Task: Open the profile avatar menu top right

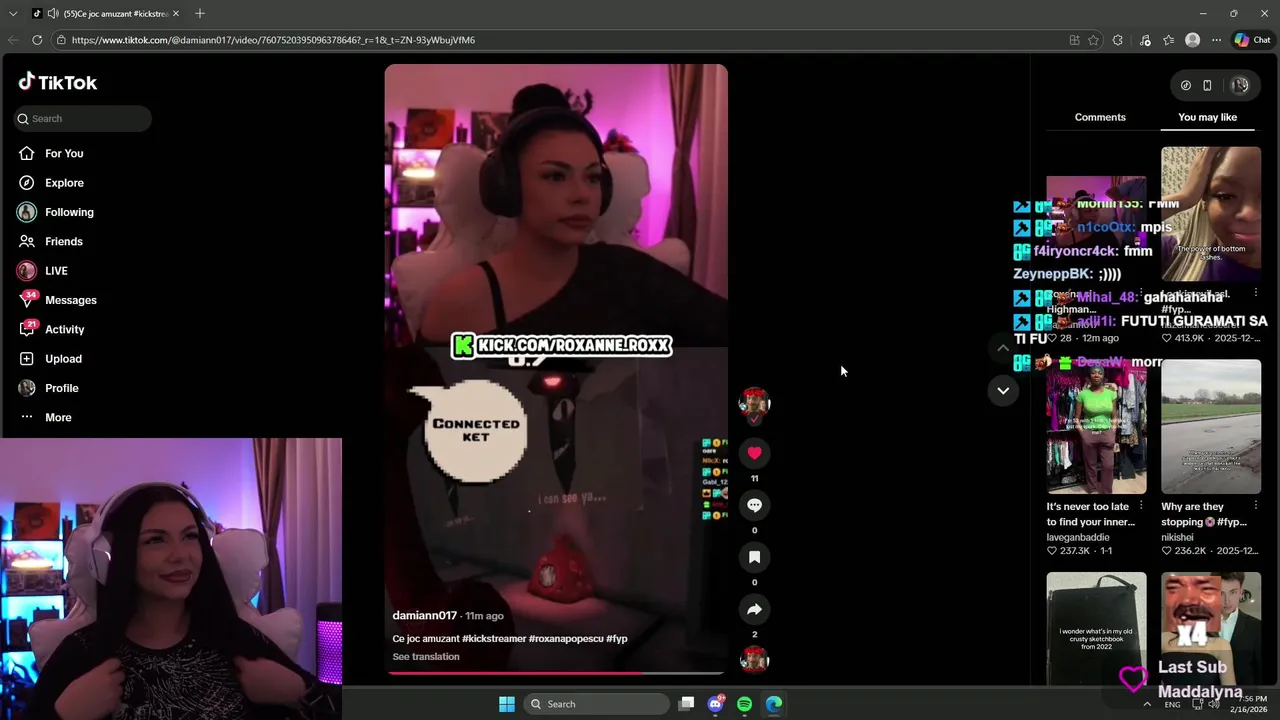Action: 1240,86
